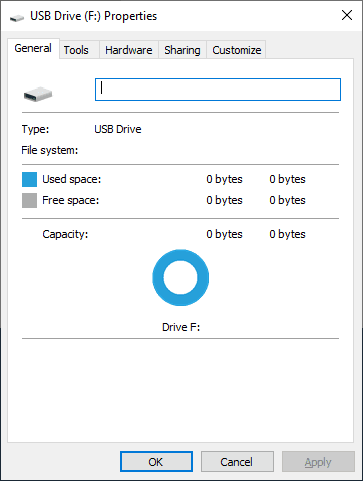Click the USB drive icon in title bar
The image size is (363, 481).
[17, 17]
